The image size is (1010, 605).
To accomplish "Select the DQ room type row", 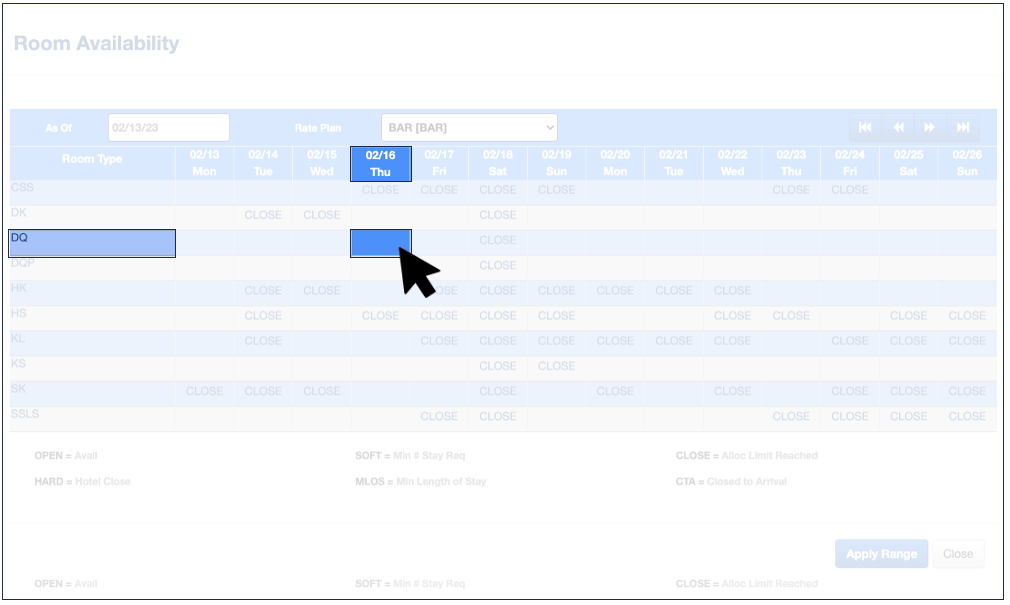I will point(92,243).
